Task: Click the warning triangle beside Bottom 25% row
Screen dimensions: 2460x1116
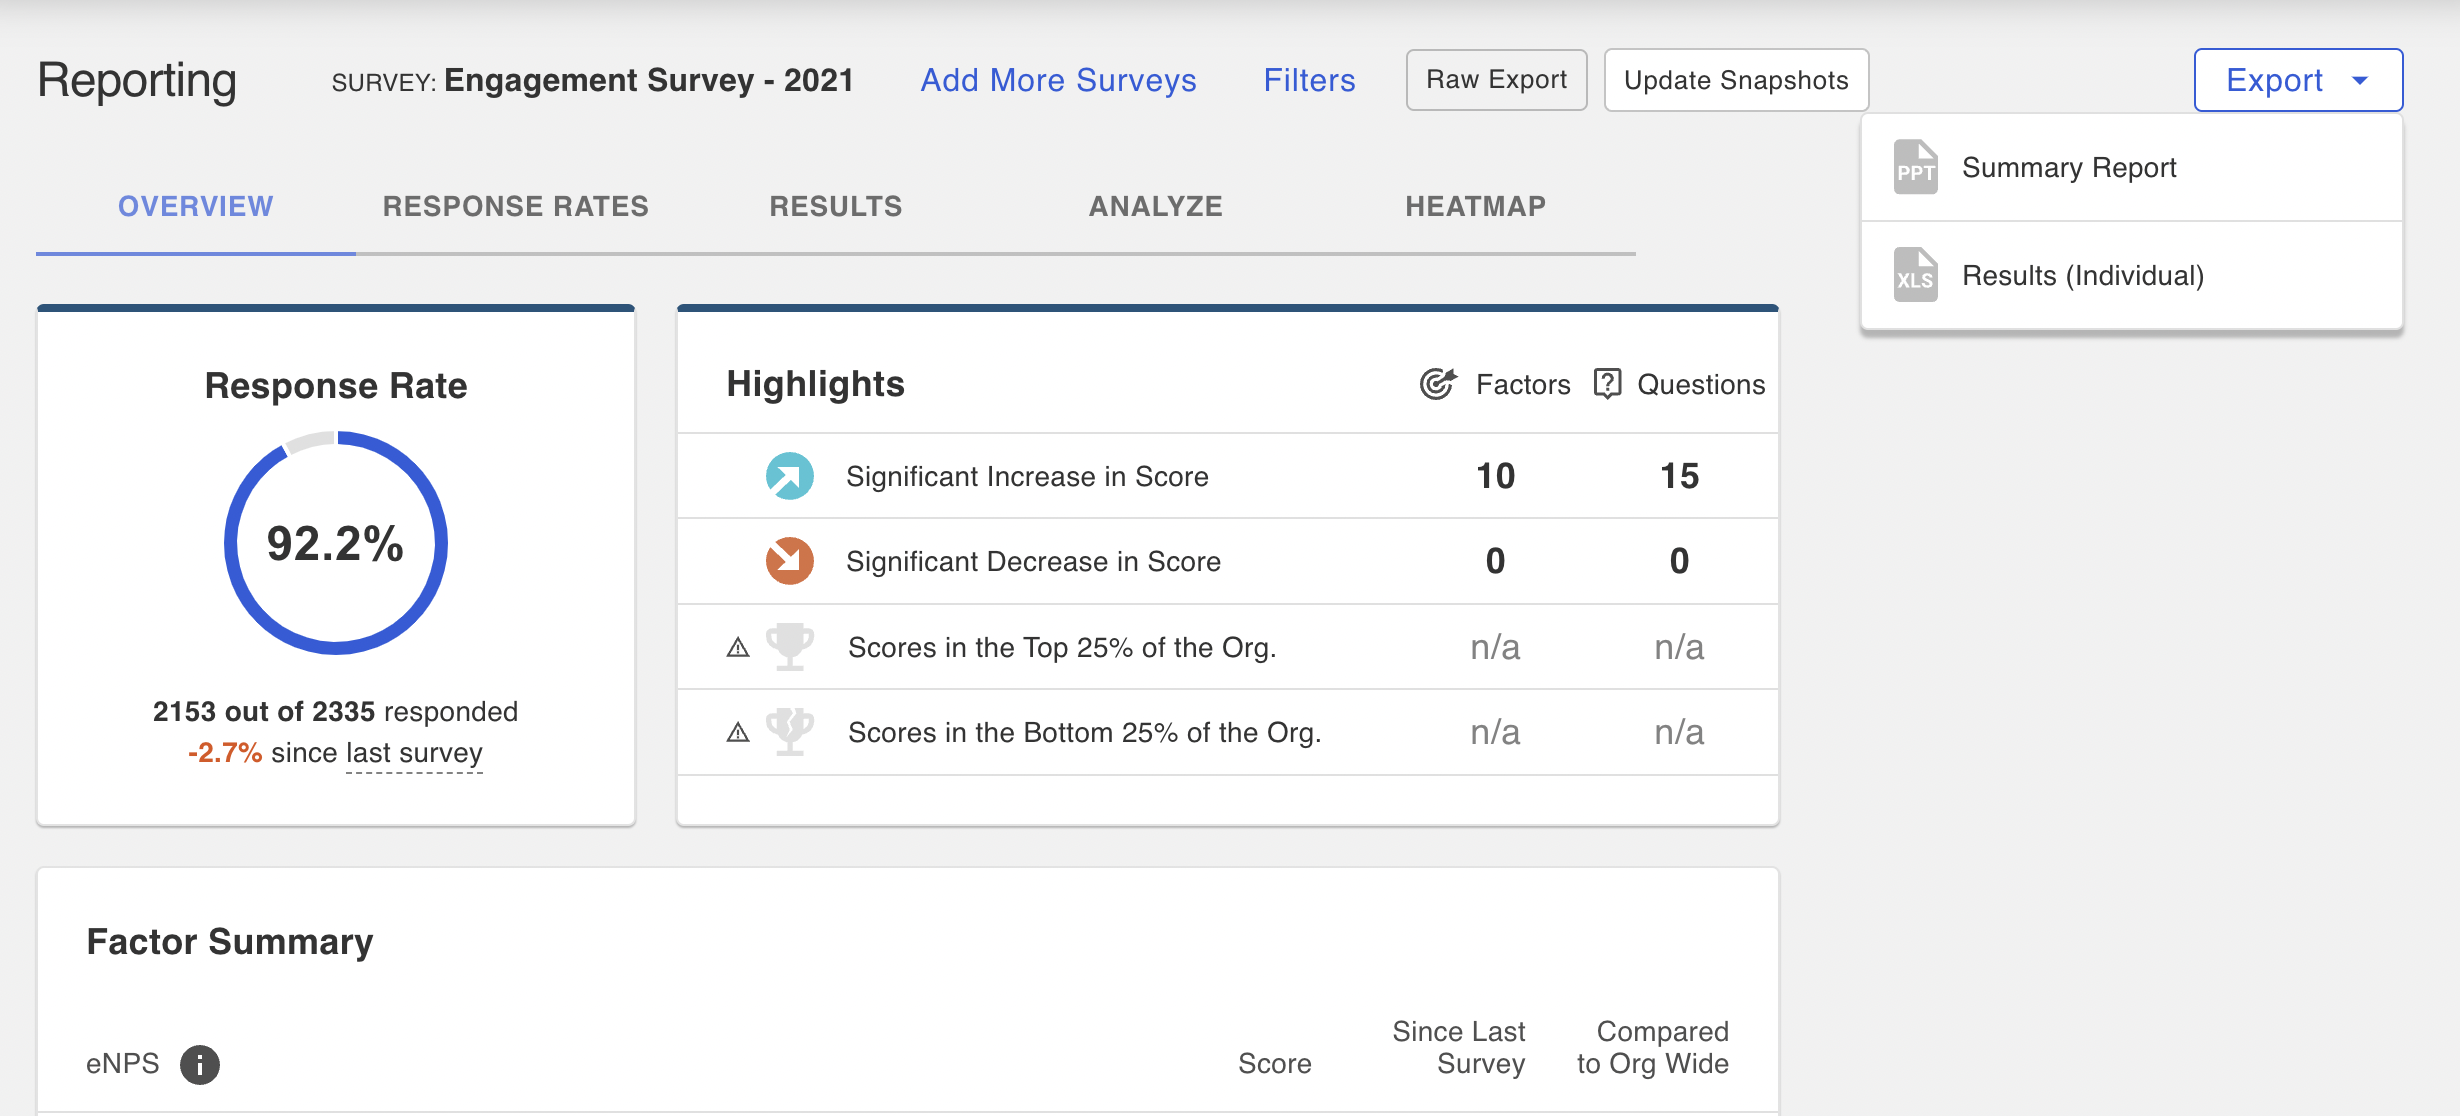Action: (738, 732)
